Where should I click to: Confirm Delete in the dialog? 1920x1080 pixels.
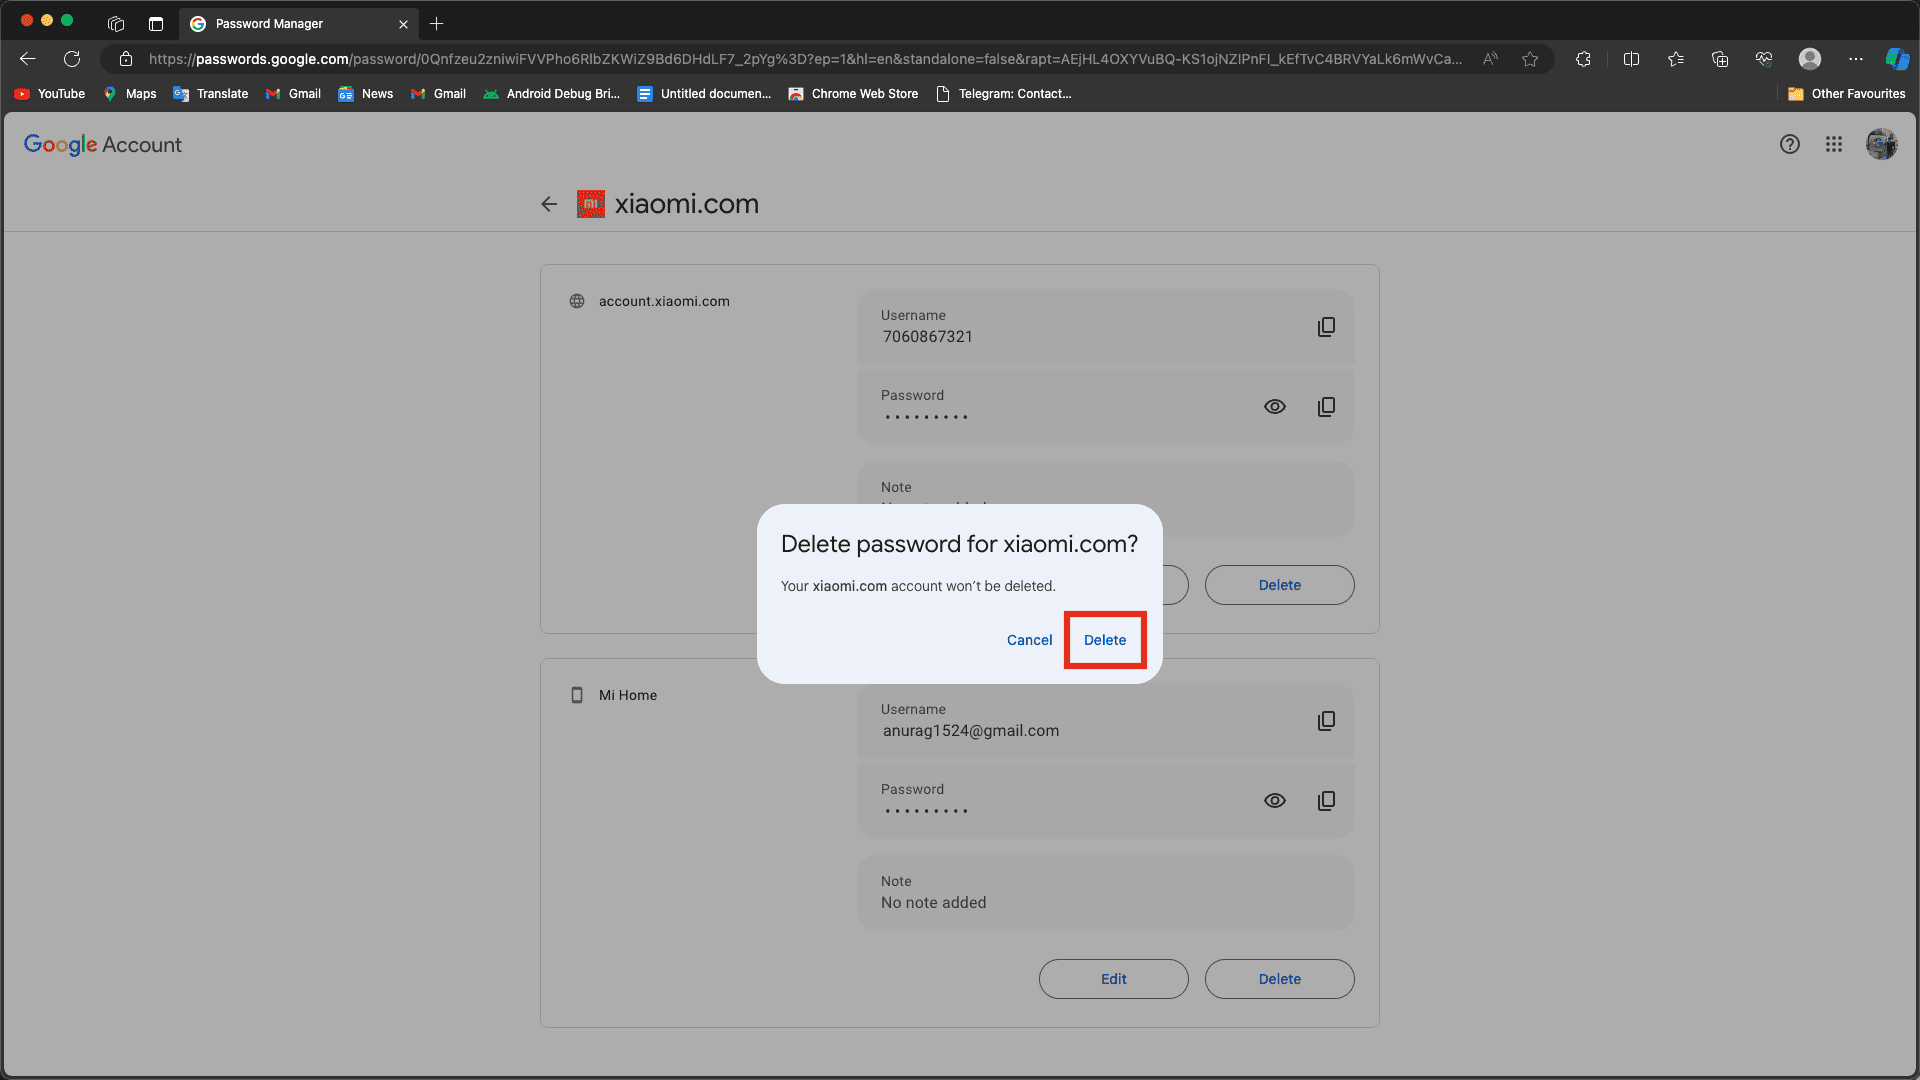[x=1104, y=640]
